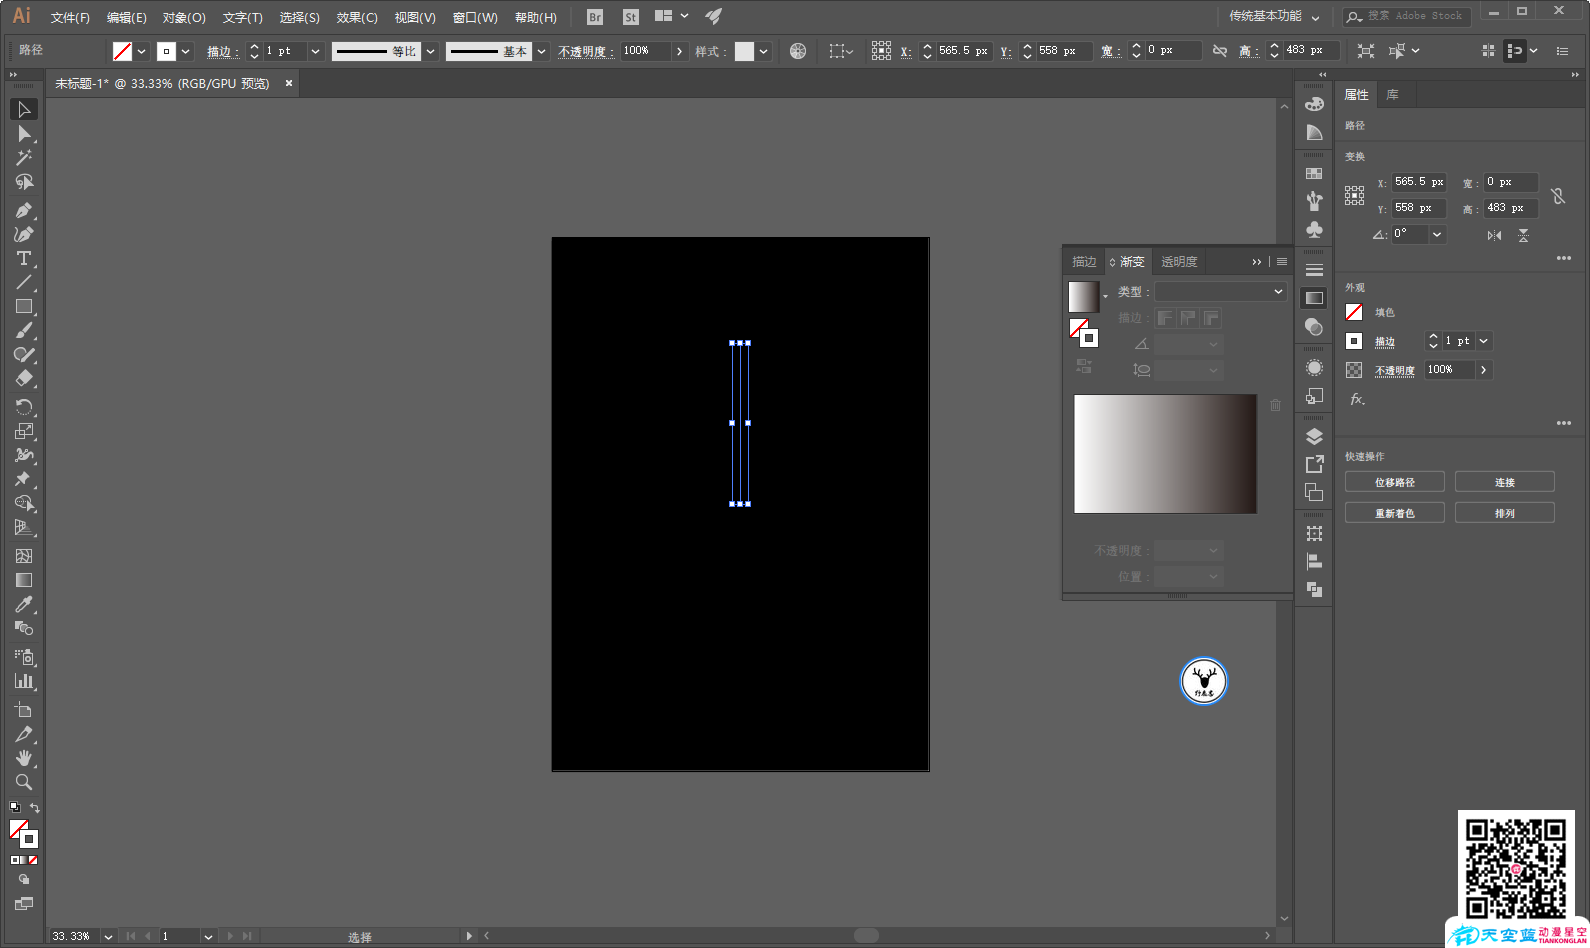Open rotation angle dropdown in Properties
The image size is (1590, 948).
[1437, 234]
